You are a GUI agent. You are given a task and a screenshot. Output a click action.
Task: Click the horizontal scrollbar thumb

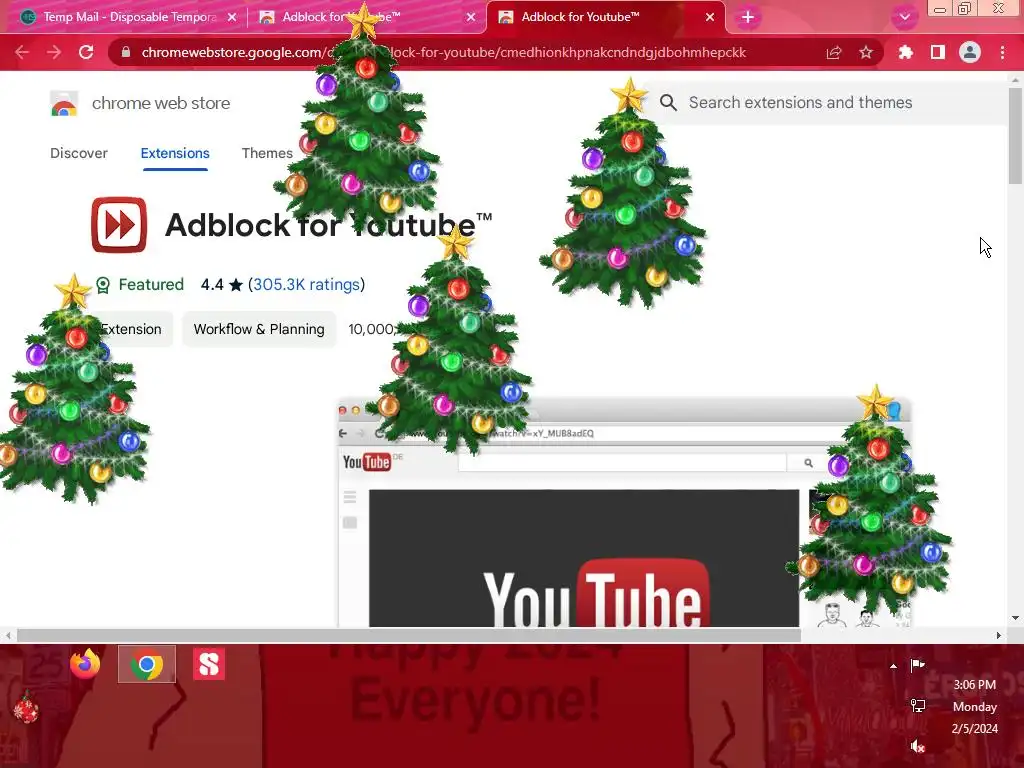click(409, 635)
